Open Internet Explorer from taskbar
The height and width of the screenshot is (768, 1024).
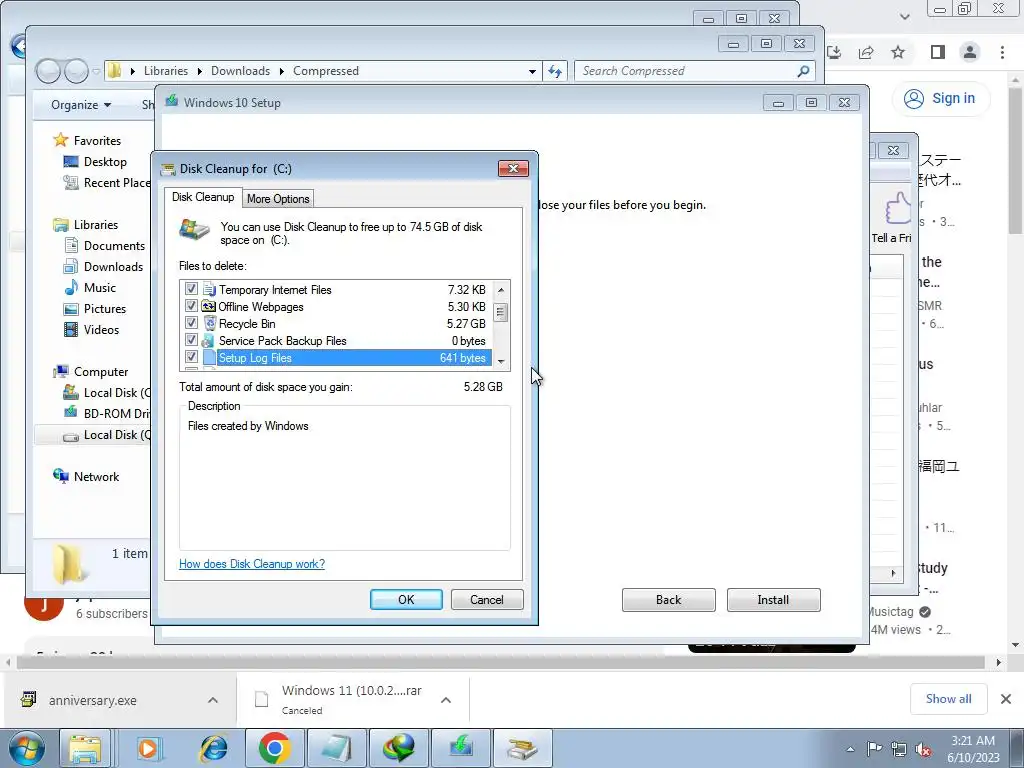click(x=213, y=748)
